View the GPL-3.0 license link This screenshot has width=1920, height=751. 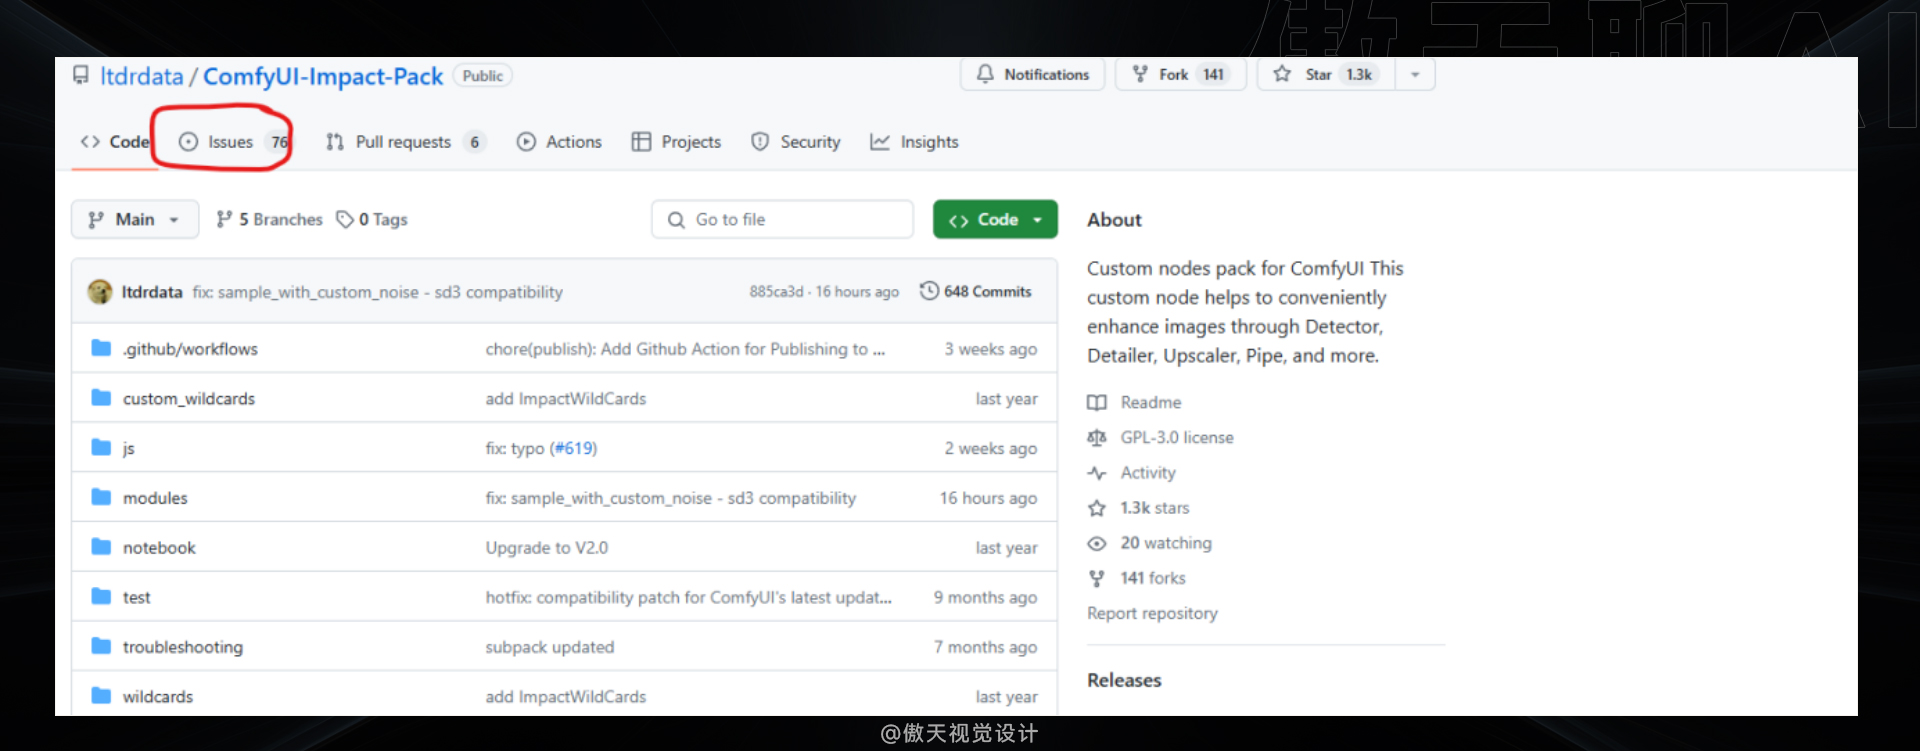click(x=1177, y=437)
